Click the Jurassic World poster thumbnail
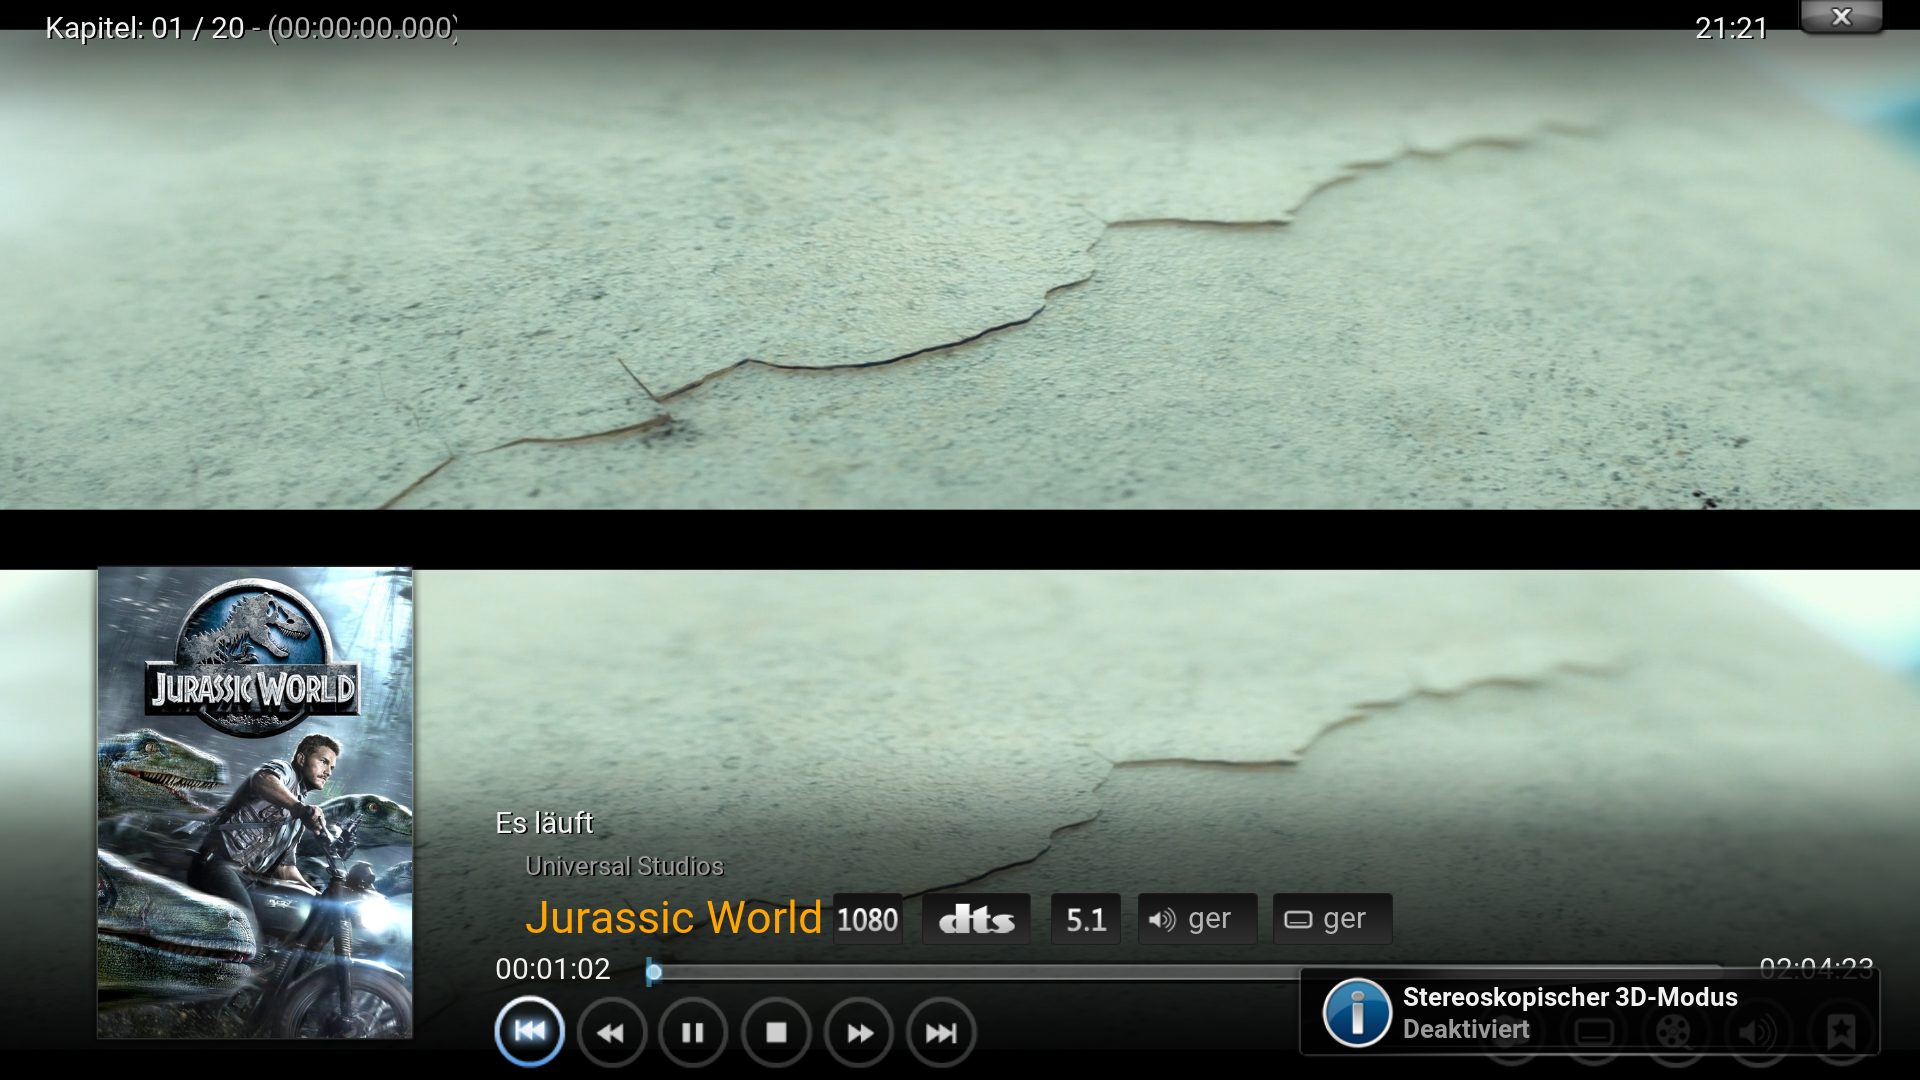The height and width of the screenshot is (1080, 1920). pos(255,803)
